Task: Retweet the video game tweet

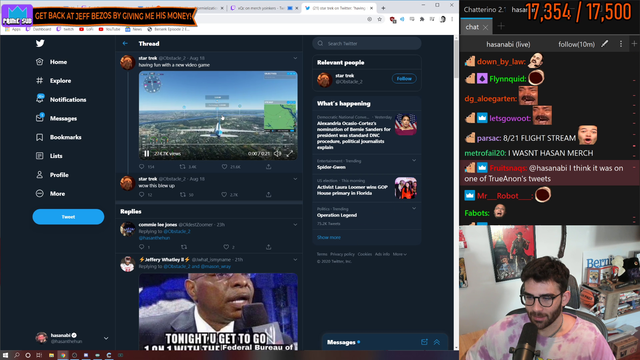Action: click(x=182, y=167)
